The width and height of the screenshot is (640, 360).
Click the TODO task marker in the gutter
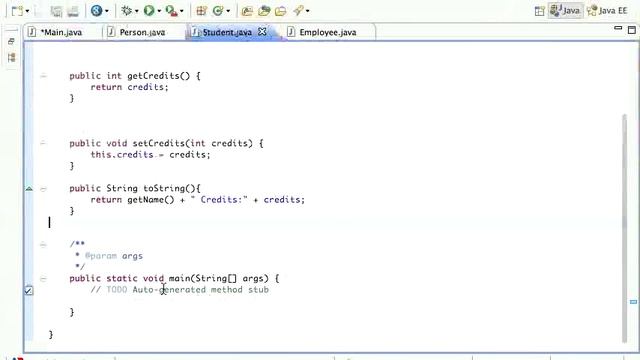29,291
